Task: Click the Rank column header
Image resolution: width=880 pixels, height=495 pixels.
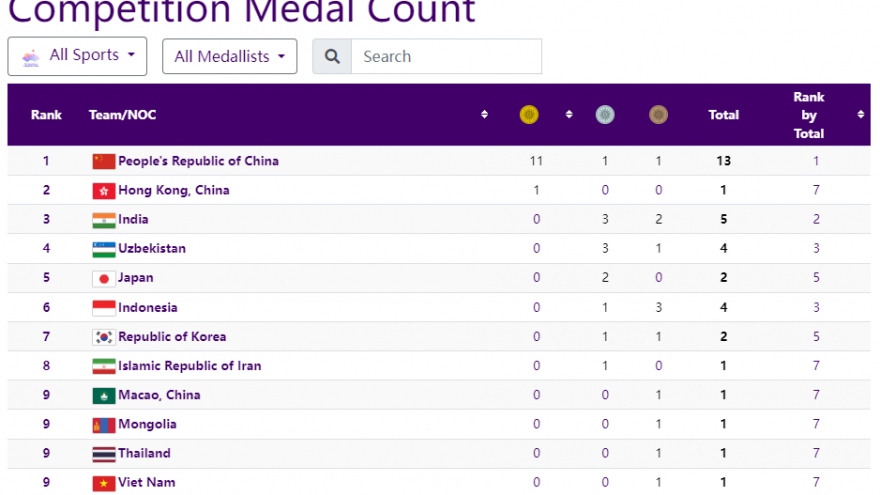Action: click(x=46, y=115)
